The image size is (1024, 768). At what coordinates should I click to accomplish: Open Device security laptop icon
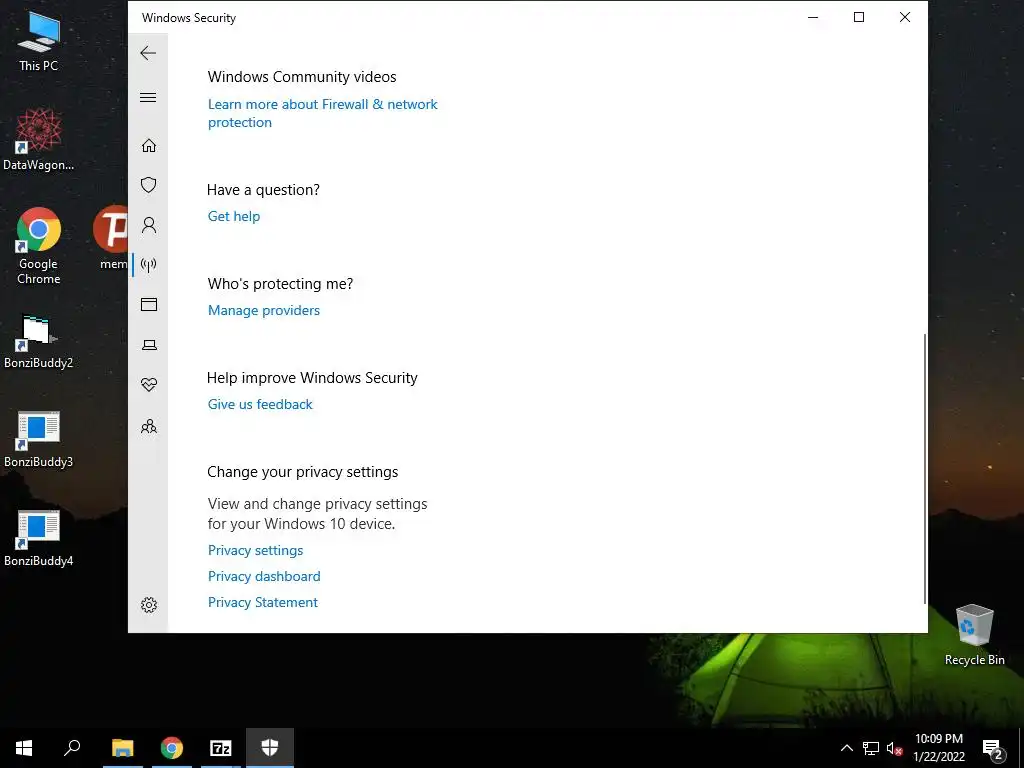coord(149,345)
